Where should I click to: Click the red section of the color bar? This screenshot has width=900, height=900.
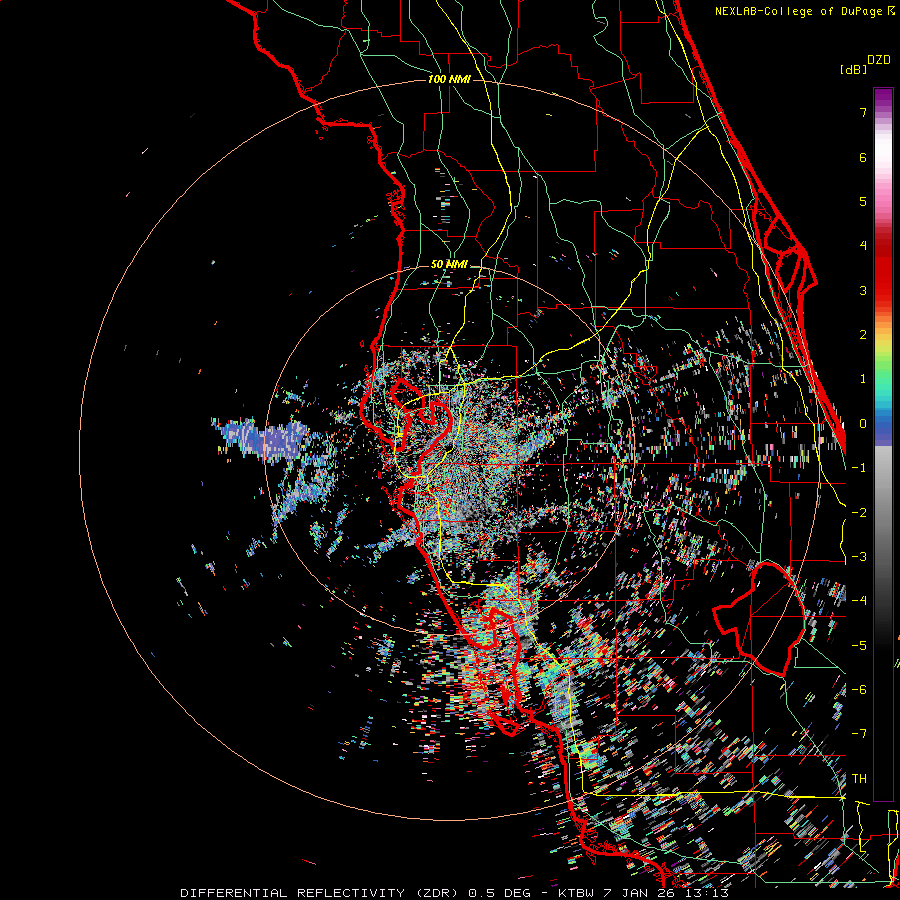pos(883,270)
